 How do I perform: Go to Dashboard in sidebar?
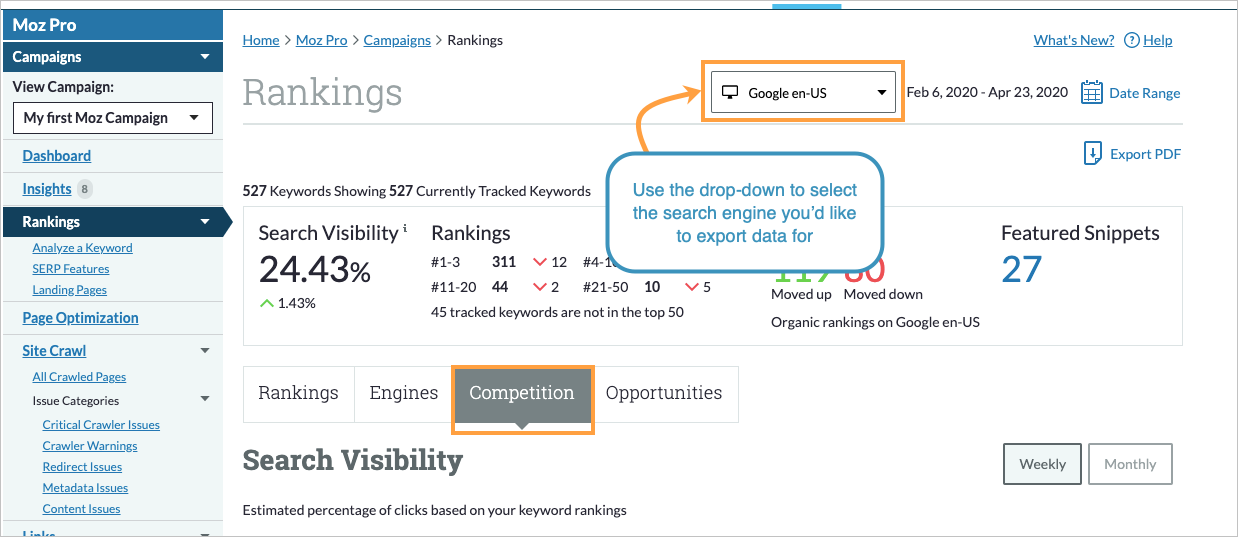pyautogui.click(x=56, y=156)
